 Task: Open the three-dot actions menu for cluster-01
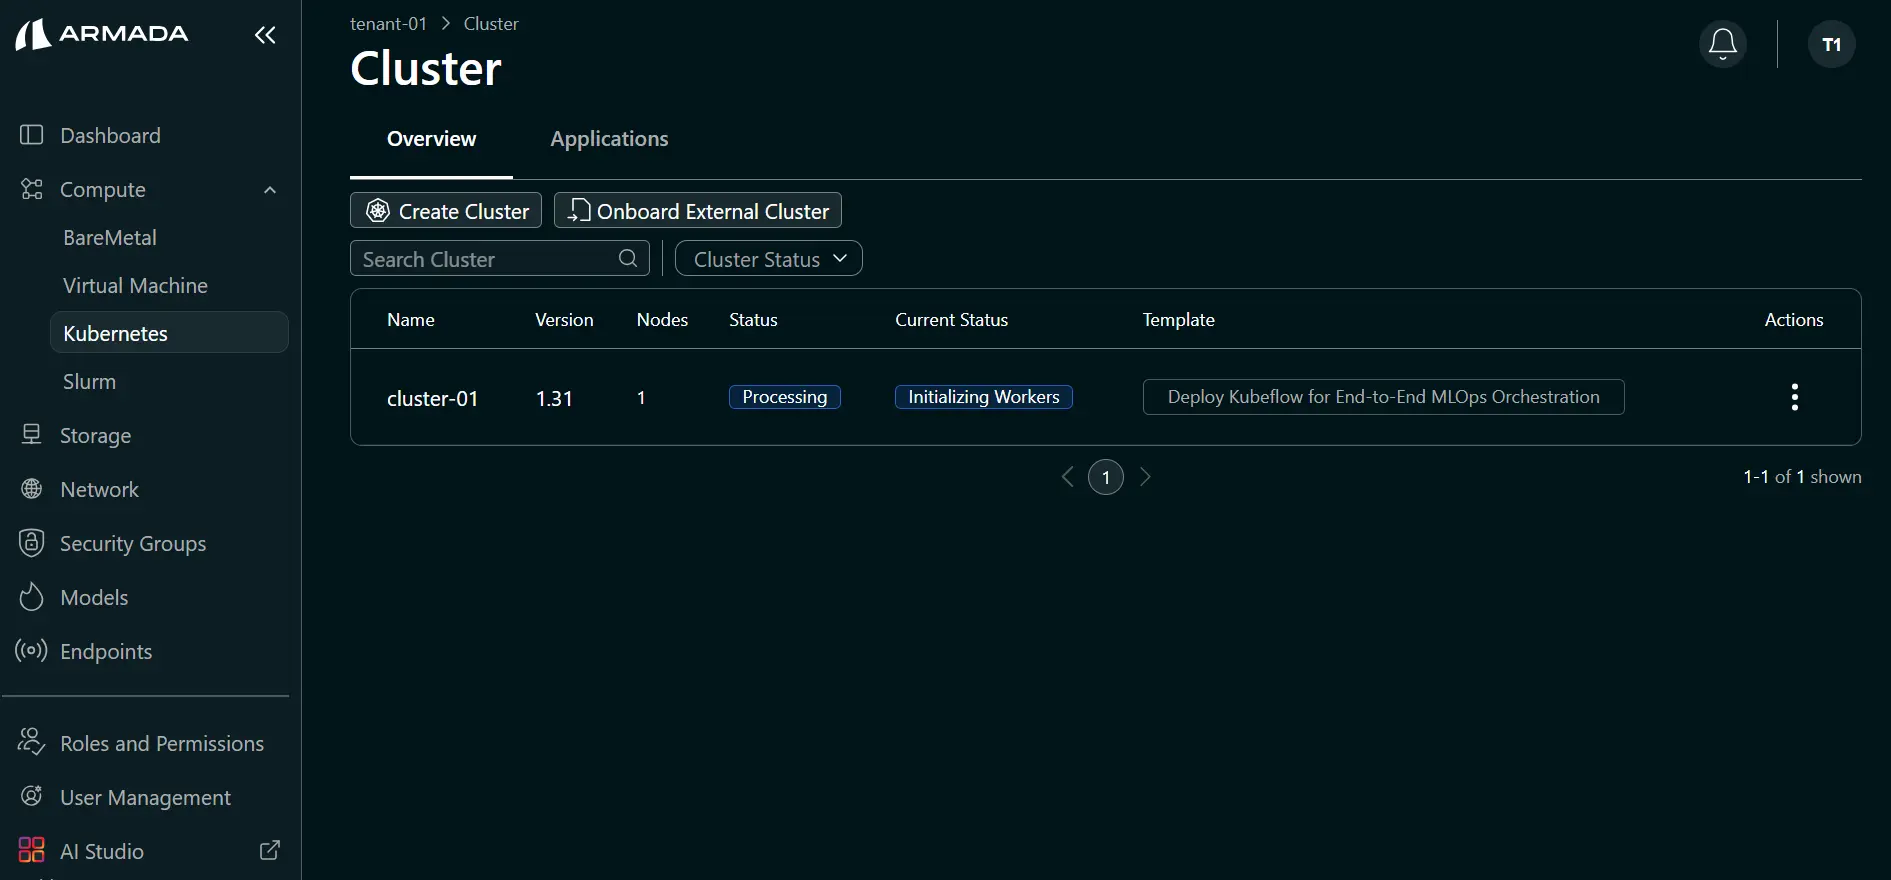coord(1795,397)
